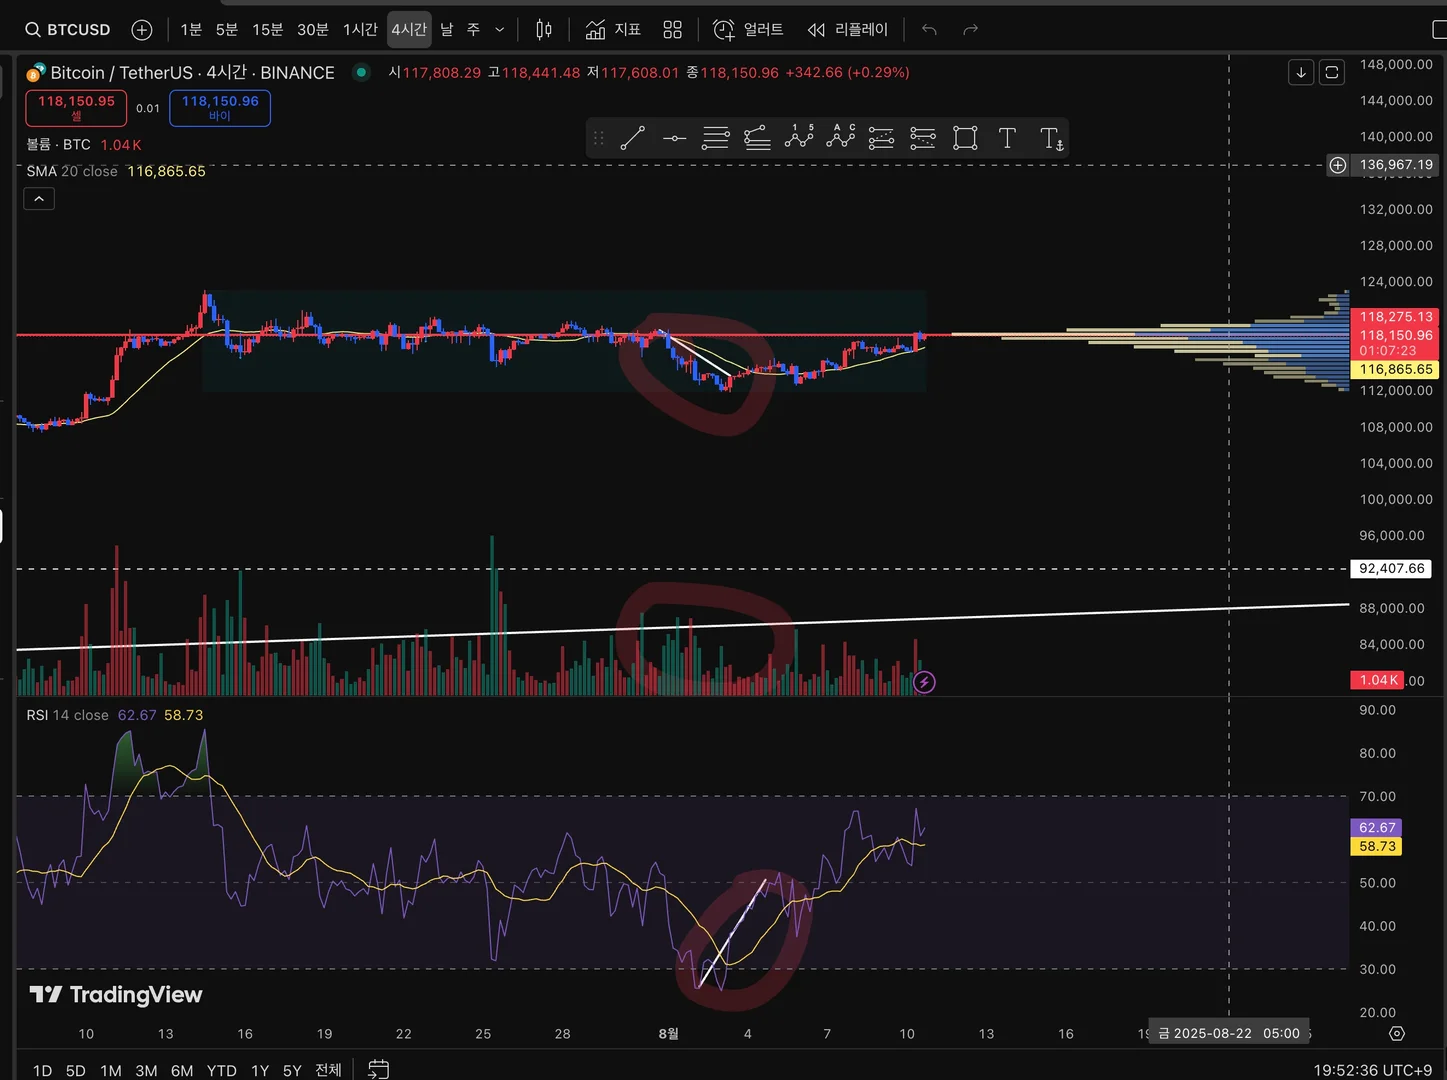Select the Fibonacci retracement tool
Viewport: 1447px width, 1080px height.
[x=716, y=138]
